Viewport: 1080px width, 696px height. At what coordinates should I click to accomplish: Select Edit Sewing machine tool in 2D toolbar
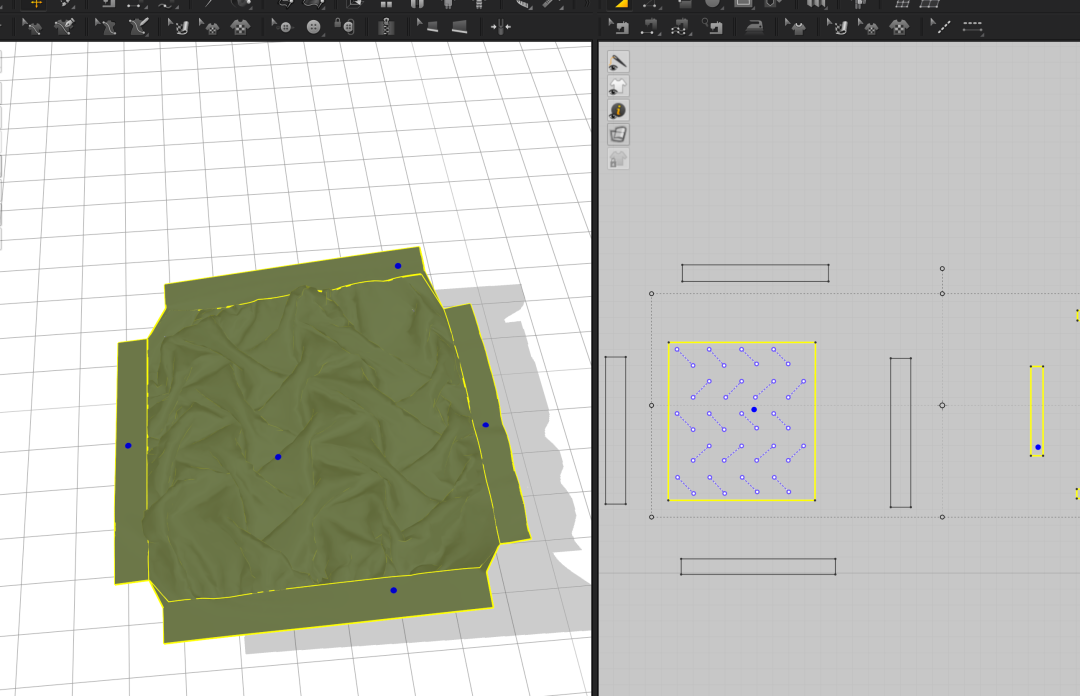pos(619,27)
